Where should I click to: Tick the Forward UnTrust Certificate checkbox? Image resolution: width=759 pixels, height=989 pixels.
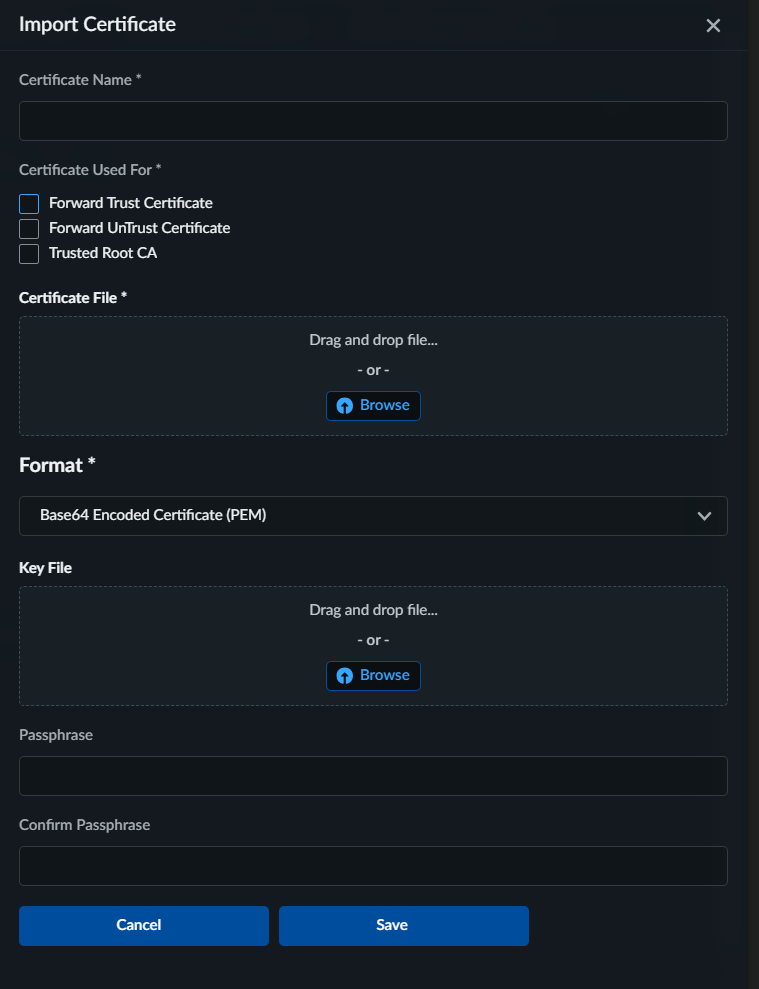pyautogui.click(x=29, y=229)
